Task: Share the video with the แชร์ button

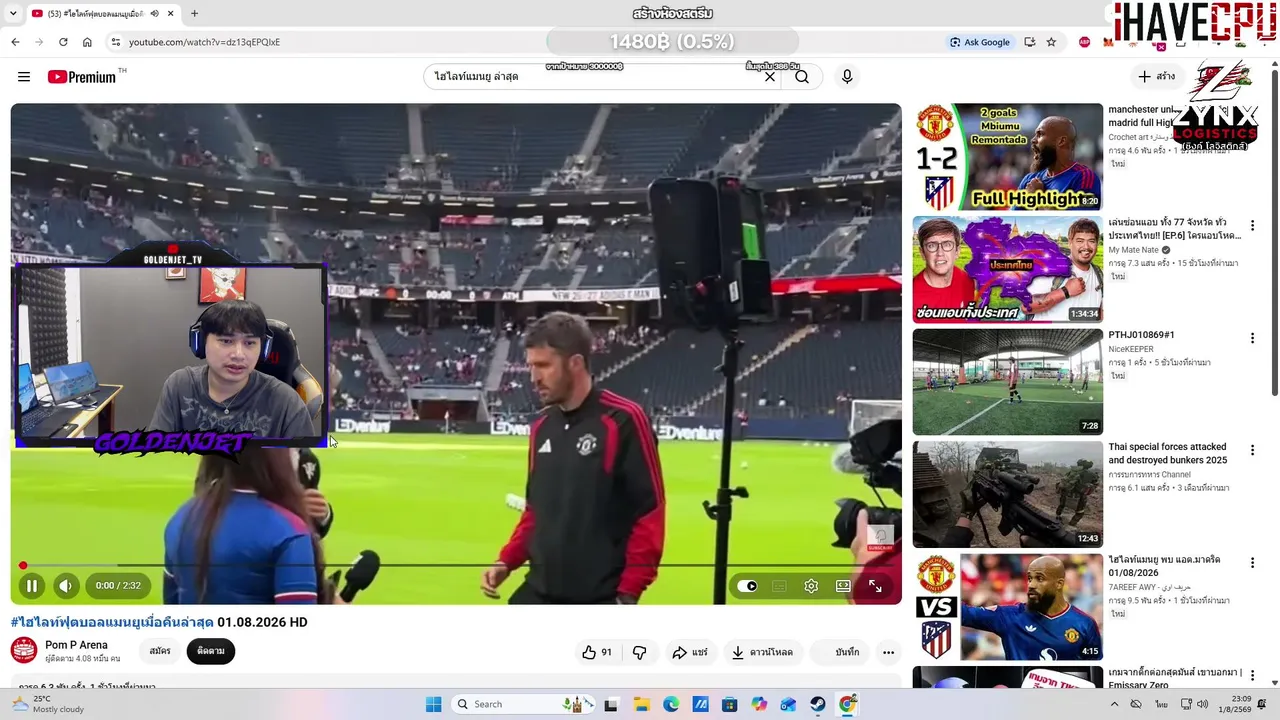Action: (x=690, y=652)
